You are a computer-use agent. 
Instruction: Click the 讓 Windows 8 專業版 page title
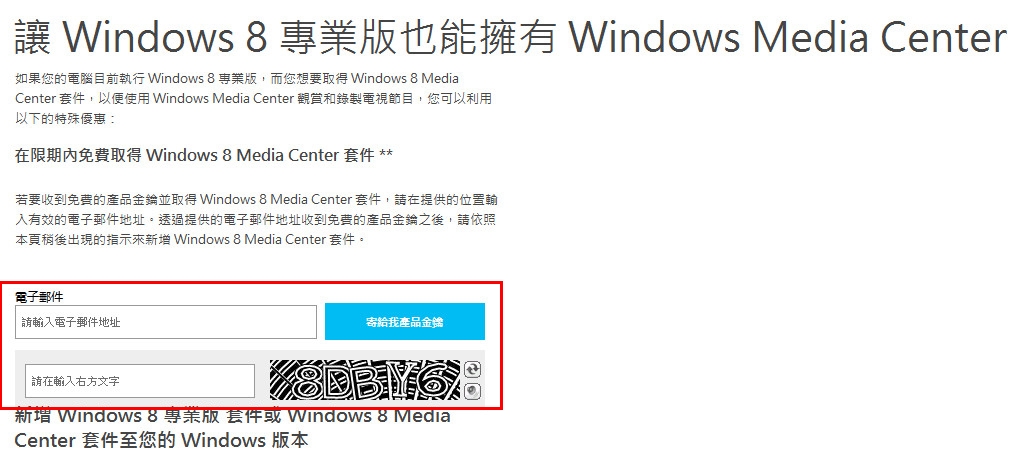click(510, 37)
